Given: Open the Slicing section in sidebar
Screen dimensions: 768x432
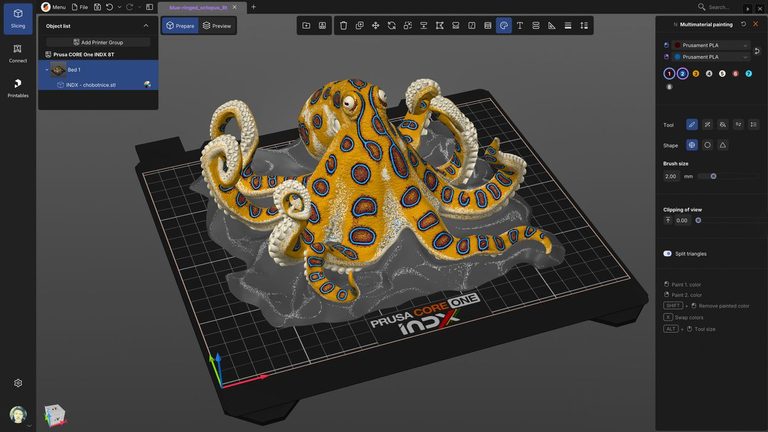Looking at the screenshot, I should pos(18,19).
